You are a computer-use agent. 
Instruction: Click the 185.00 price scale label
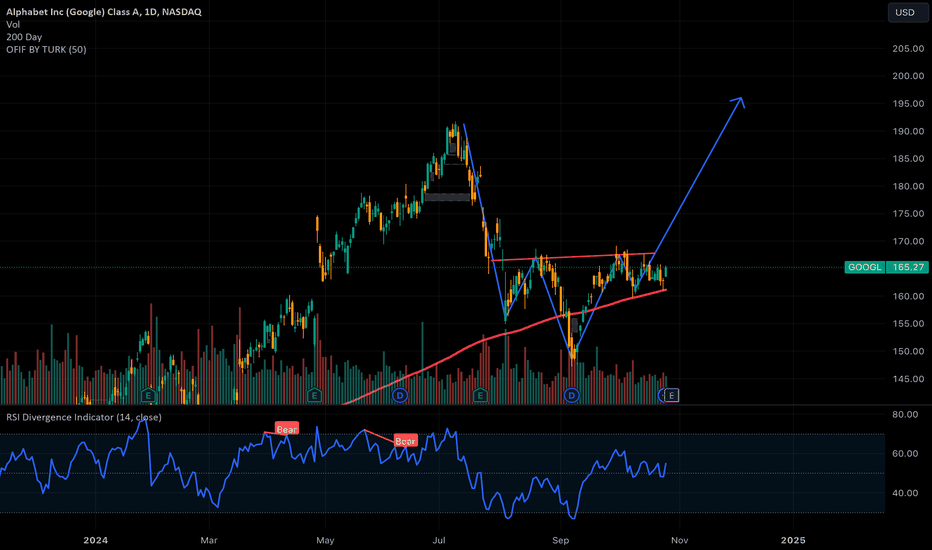pos(908,158)
